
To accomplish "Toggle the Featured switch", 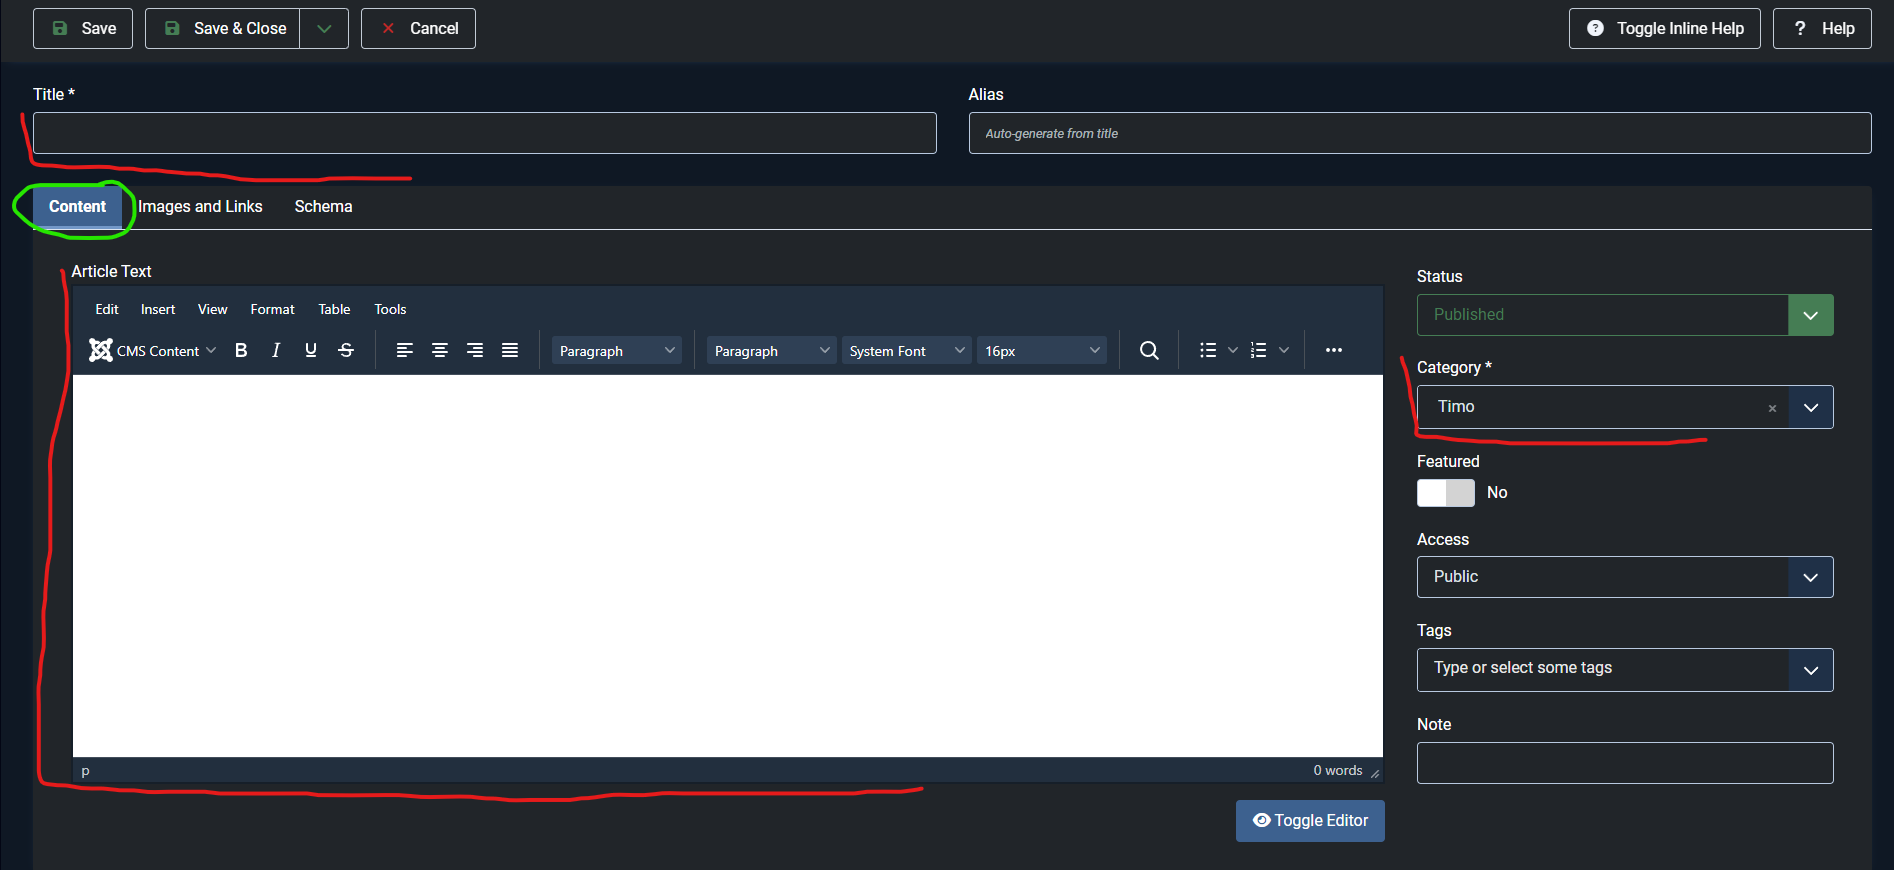I will point(1445,493).
